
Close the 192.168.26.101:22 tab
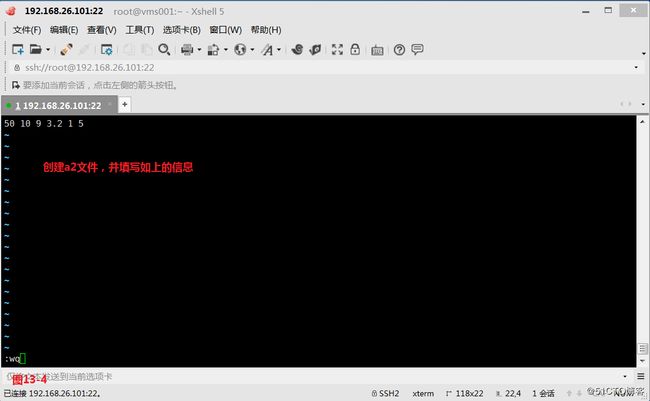coord(110,104)
